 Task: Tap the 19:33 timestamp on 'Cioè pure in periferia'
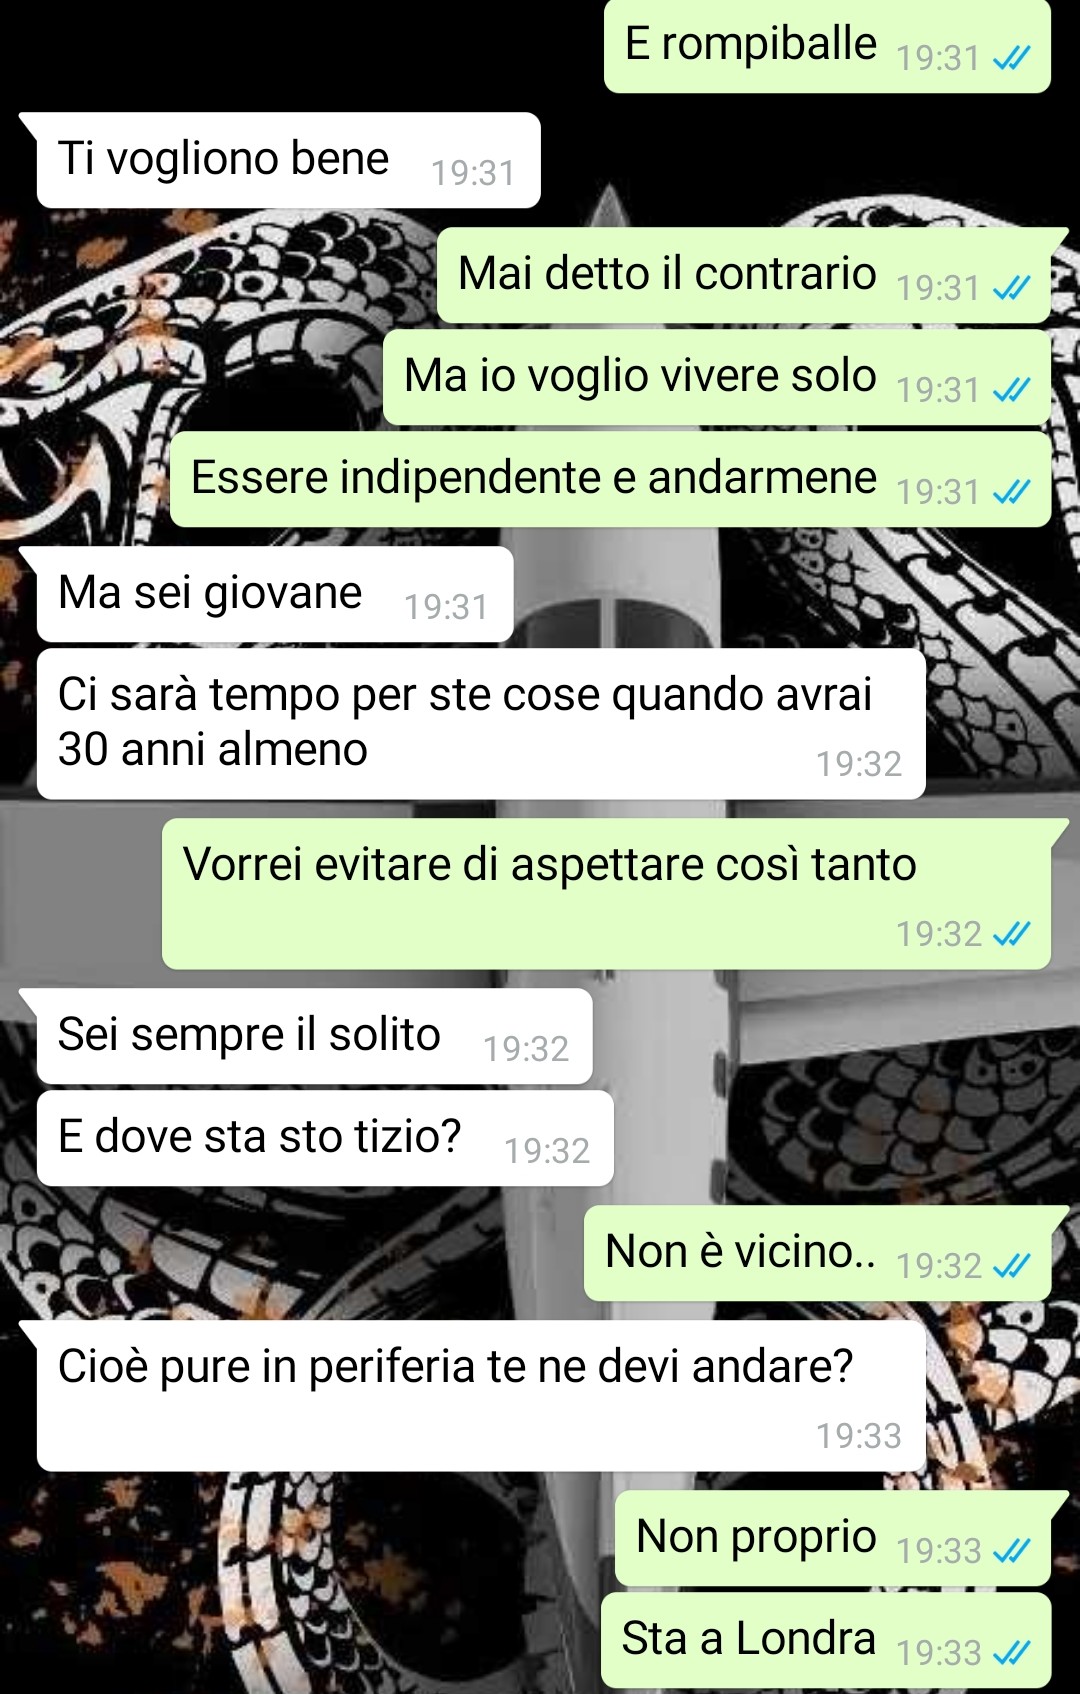pos(859,1436)
